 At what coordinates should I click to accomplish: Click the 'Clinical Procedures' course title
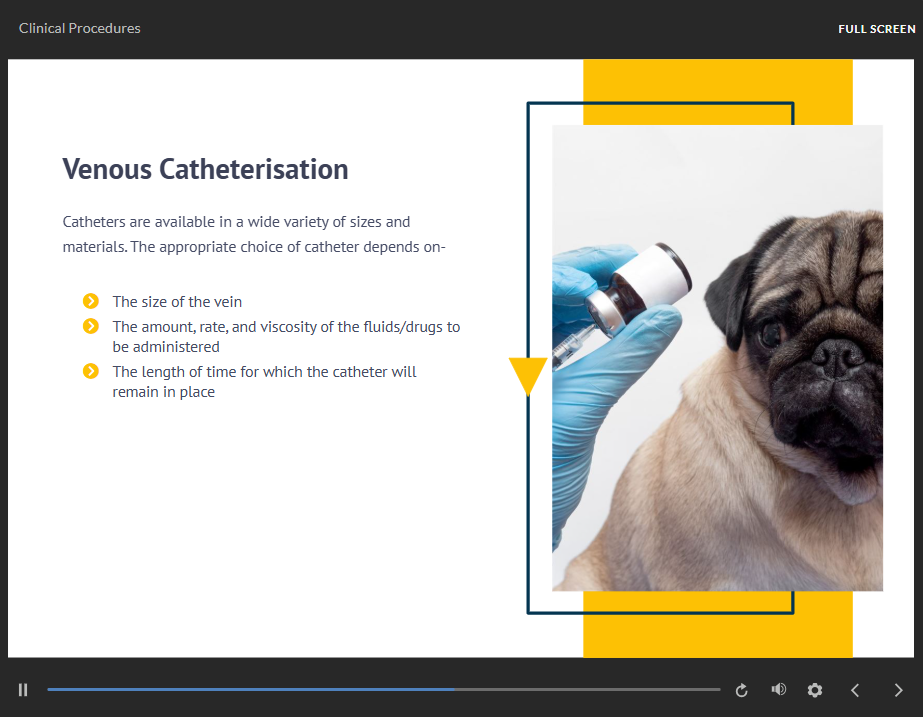pos(80,28)
